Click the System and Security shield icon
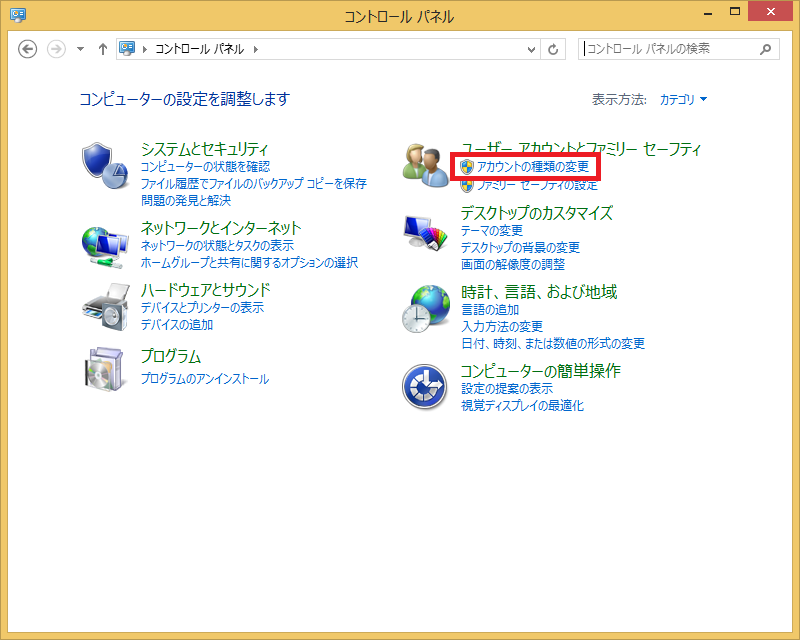The width and height of the screenshot is (800, 640). click(105, 166)
